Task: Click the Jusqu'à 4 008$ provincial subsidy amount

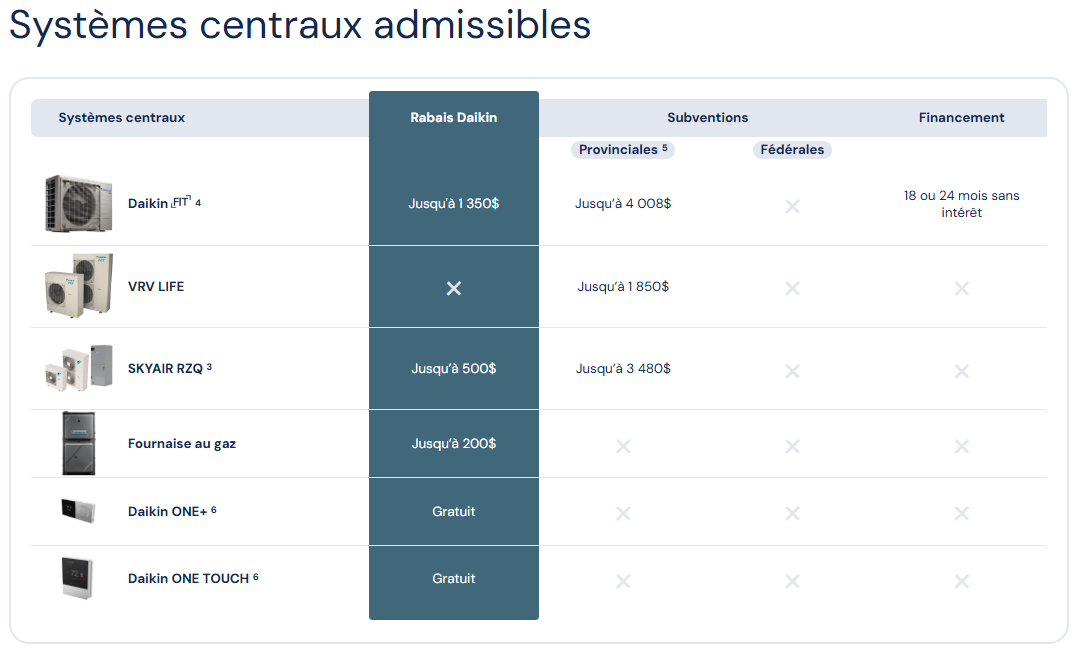Action: 623,204
